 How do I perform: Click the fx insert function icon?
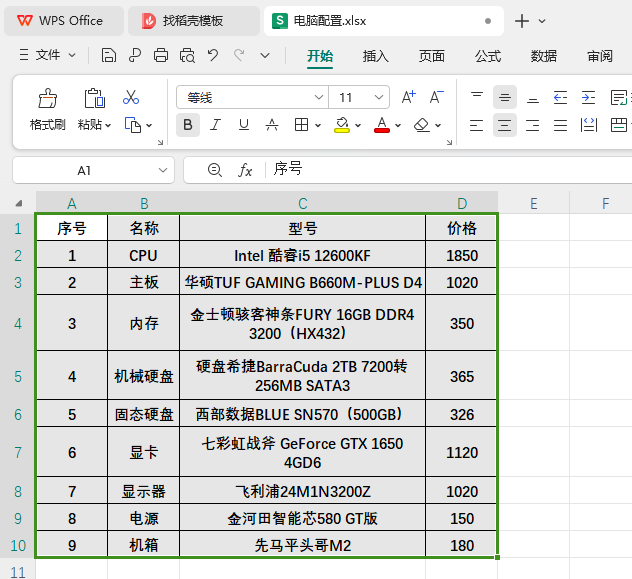(245, 170)
